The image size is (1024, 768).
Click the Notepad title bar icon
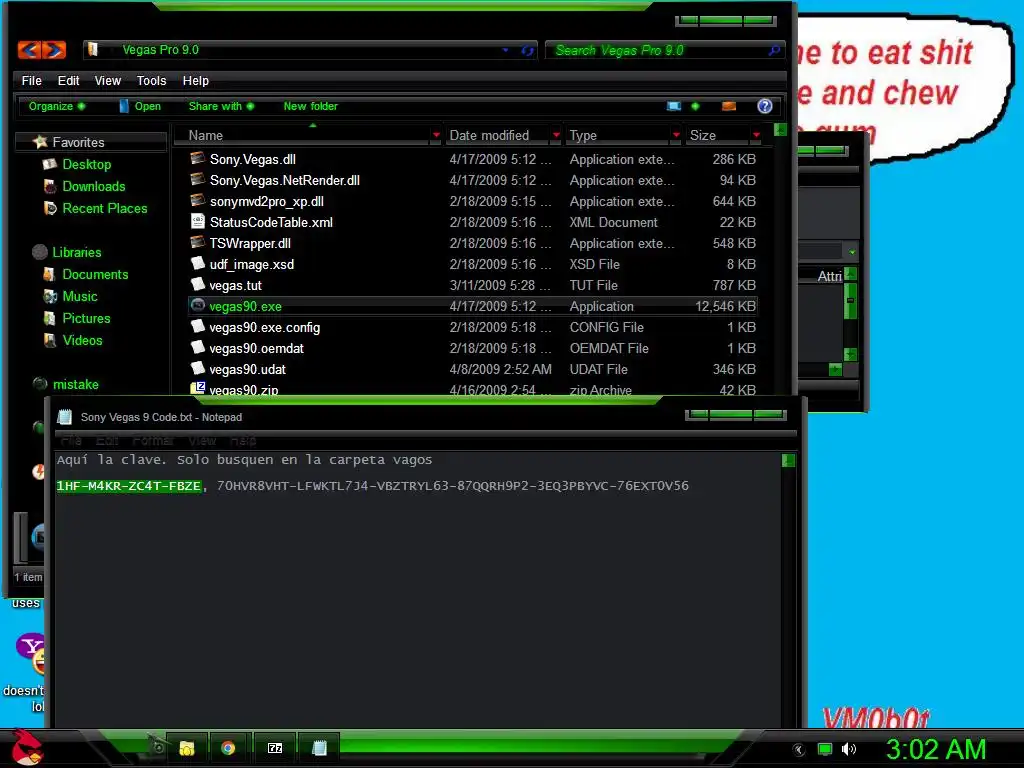[x=65, y=417]
